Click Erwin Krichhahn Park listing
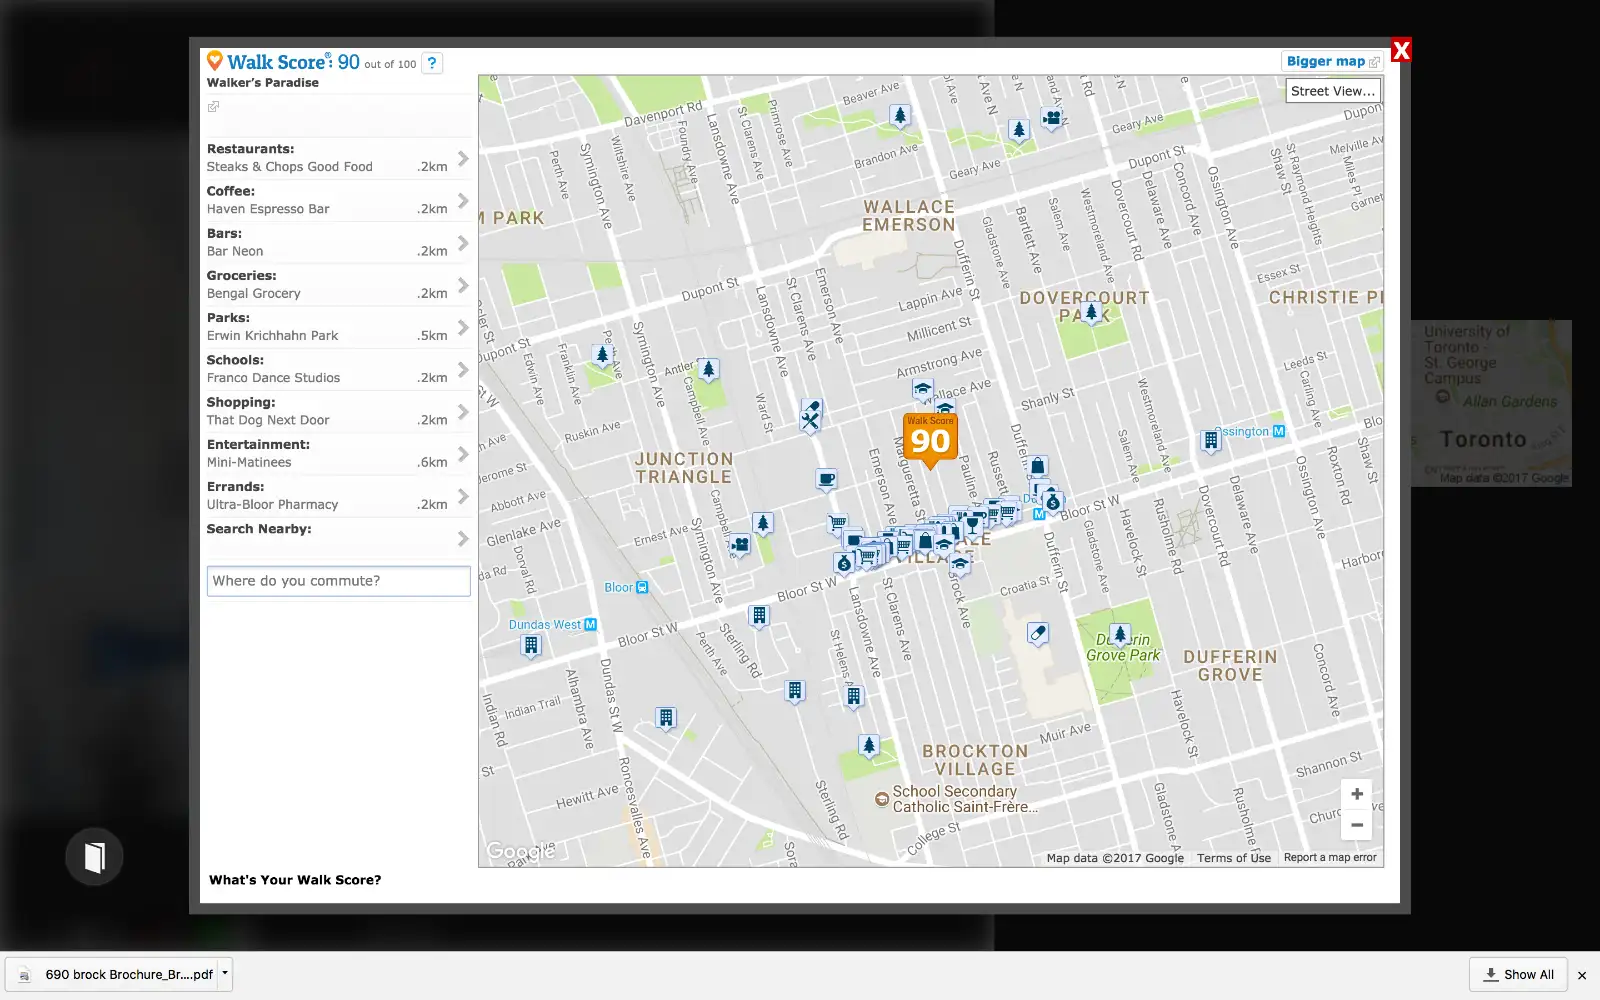This screenshot has width=1600, height=1000. [272, 336]
